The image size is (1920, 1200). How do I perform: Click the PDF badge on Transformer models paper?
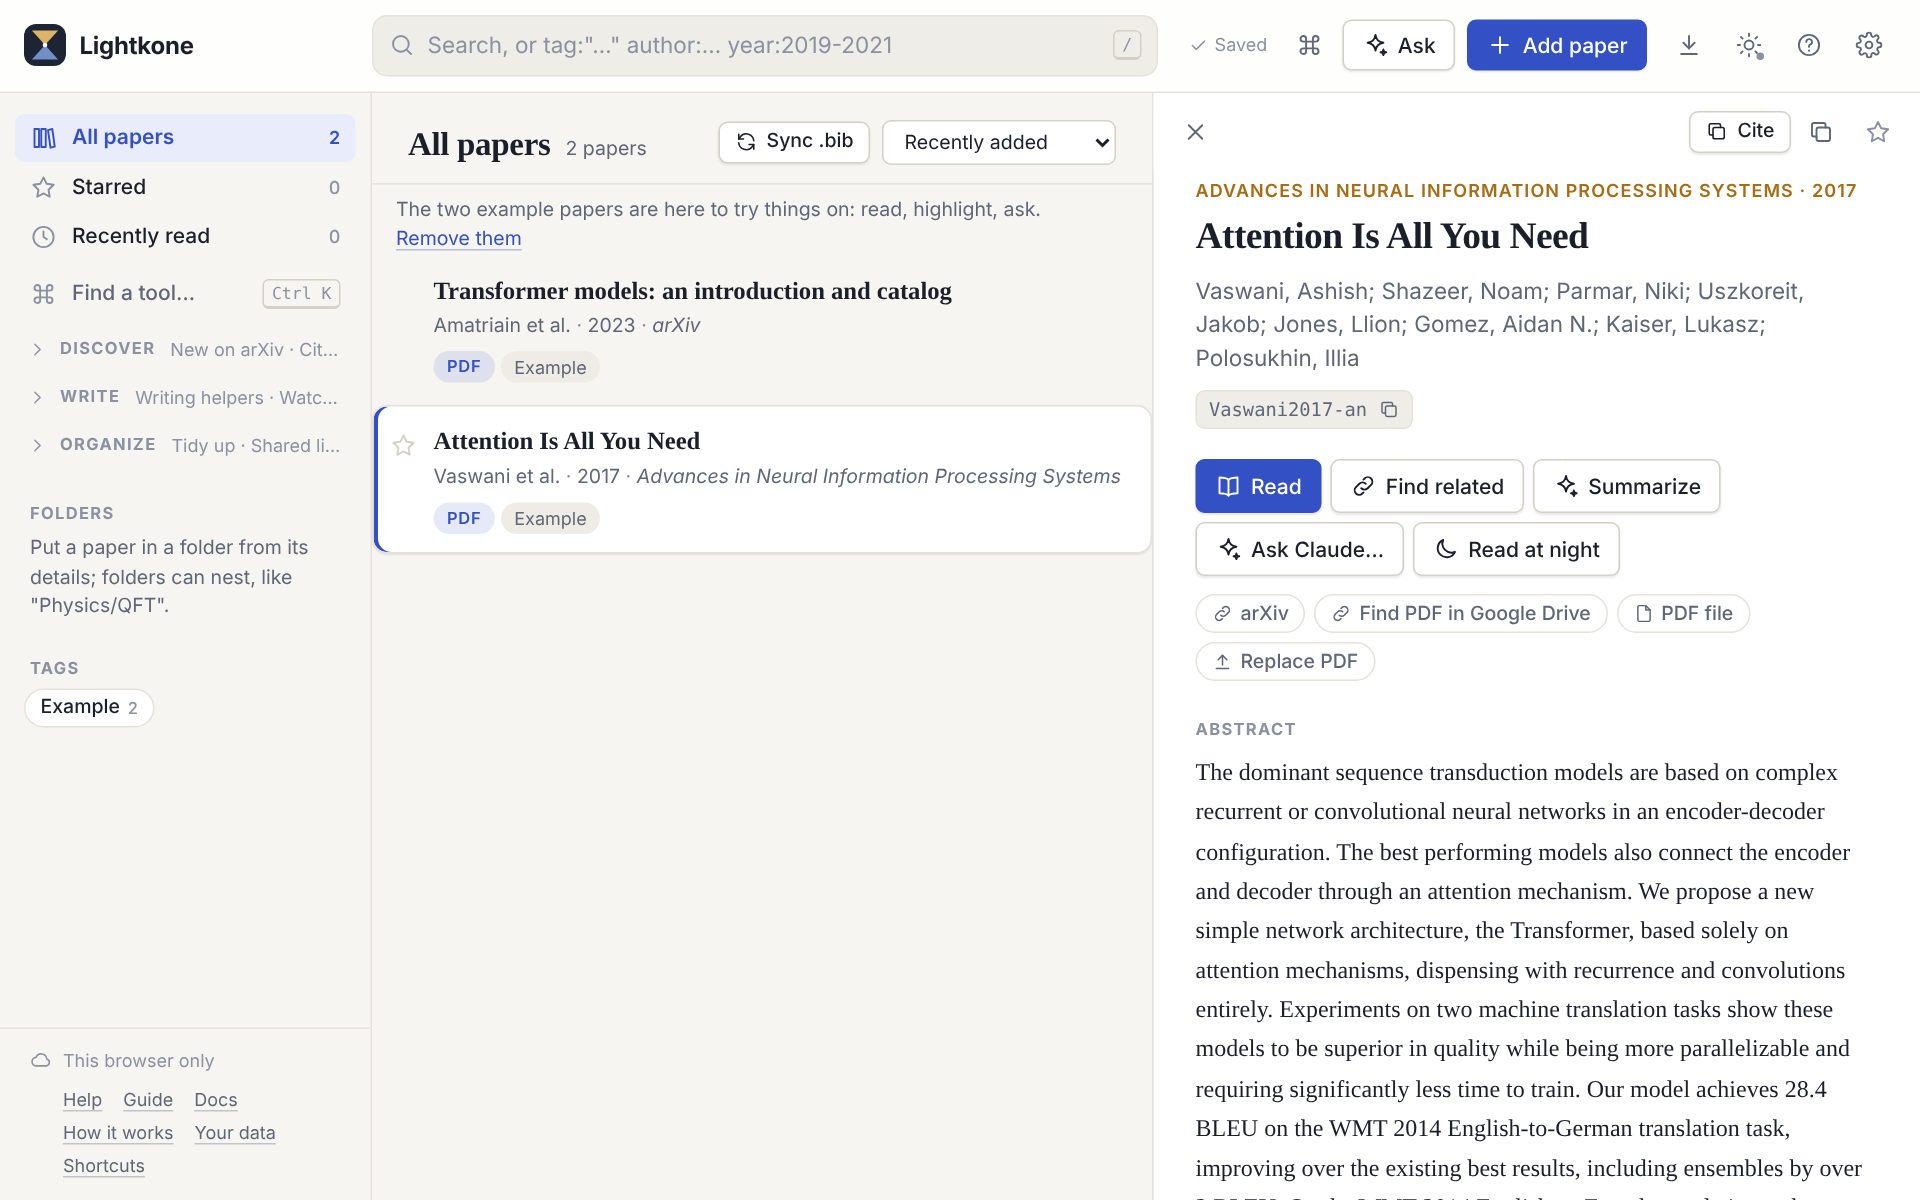(x=463, y=367)
